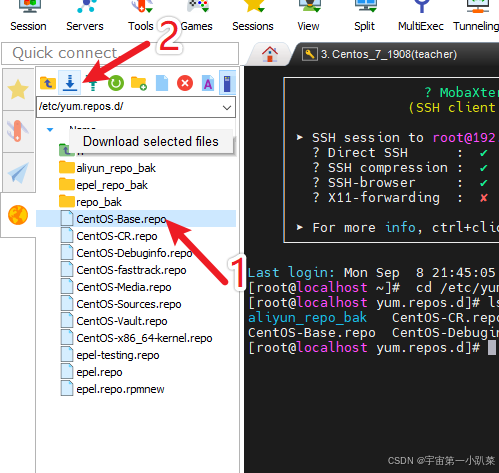
Task: Open the Tools toolbar menu
Action: pos(141,17)
